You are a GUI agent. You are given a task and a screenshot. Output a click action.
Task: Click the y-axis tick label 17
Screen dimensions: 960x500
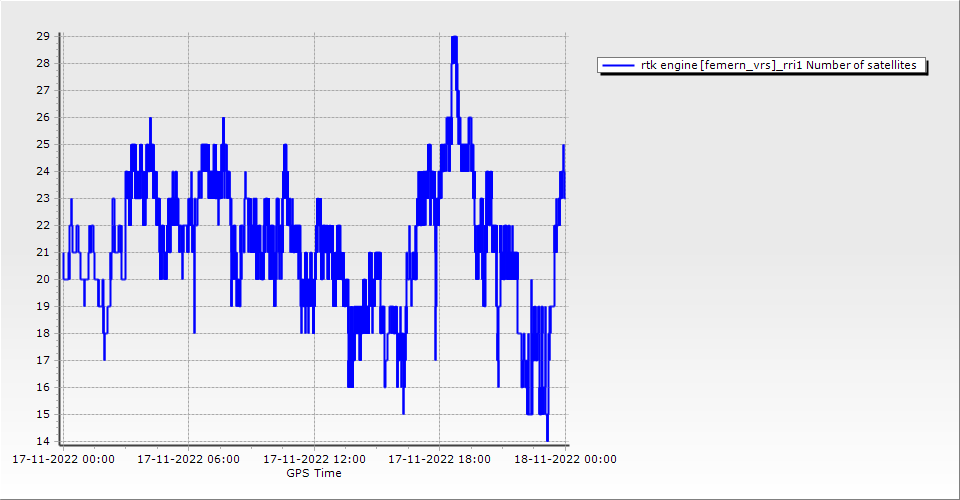pos(43,360)
